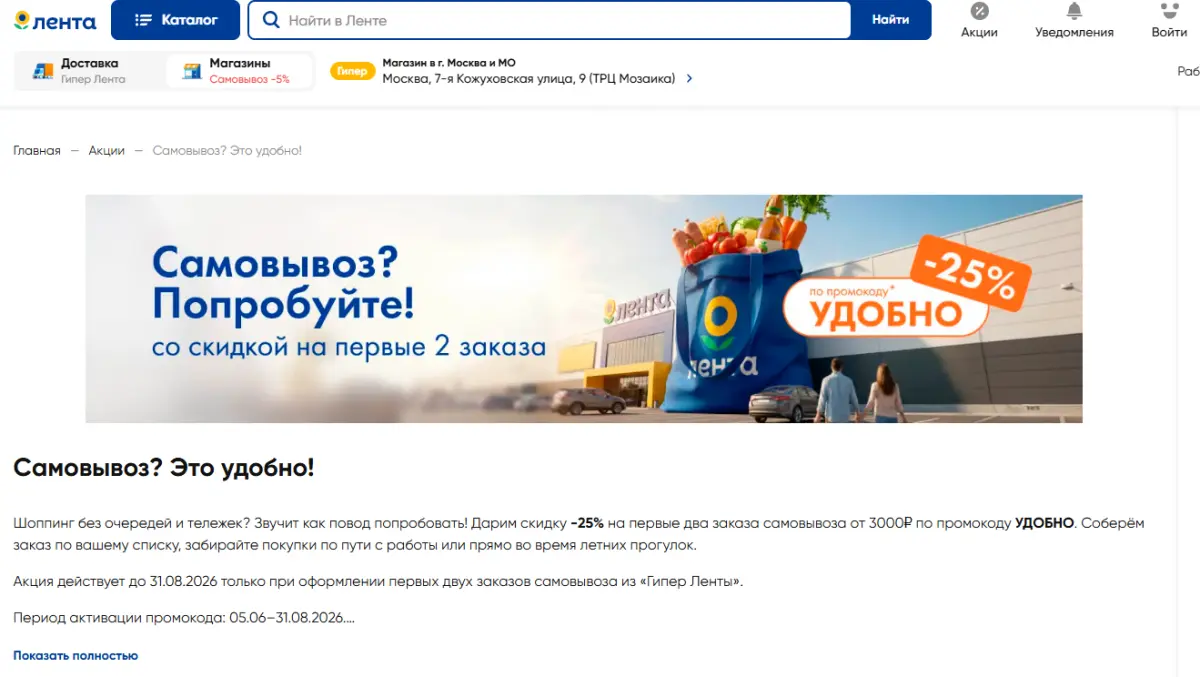Open the Каталог menu button
Viewport: 1200px width, 677px height.
(x=175, y=20)
